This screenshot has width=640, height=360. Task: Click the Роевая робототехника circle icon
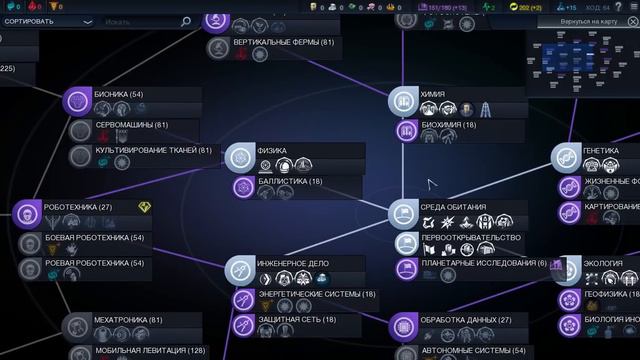click(29, 269)
